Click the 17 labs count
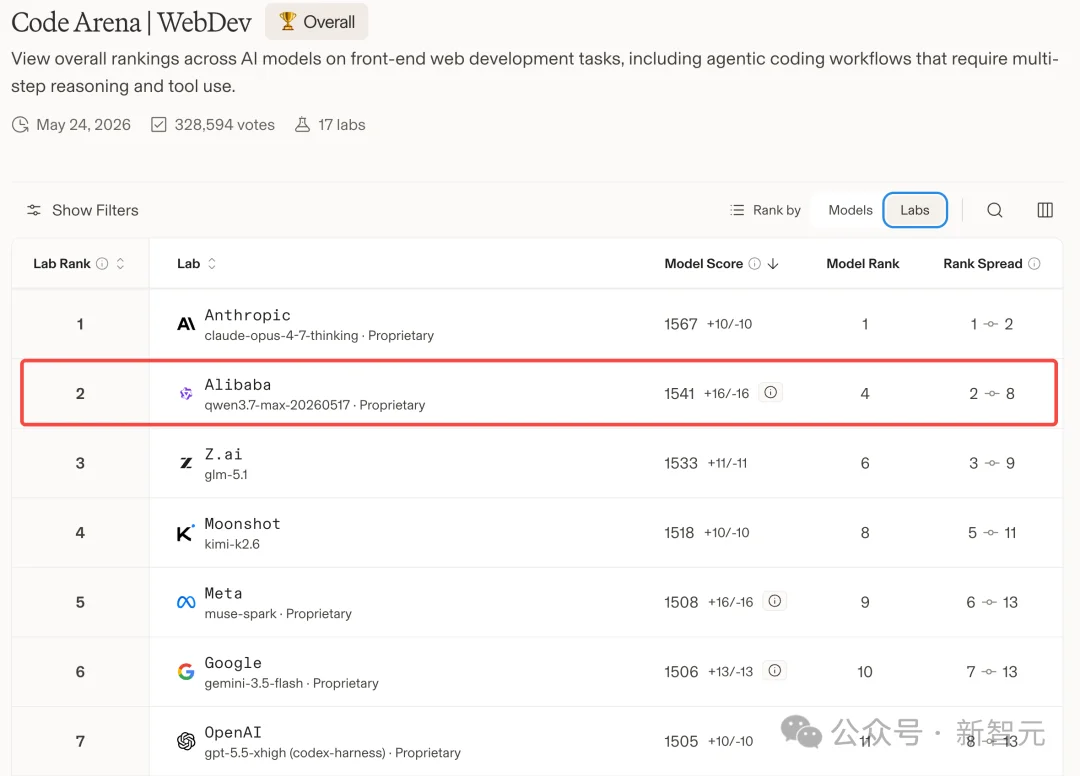This screenshot has height=776, width=1080. [342, 125]
